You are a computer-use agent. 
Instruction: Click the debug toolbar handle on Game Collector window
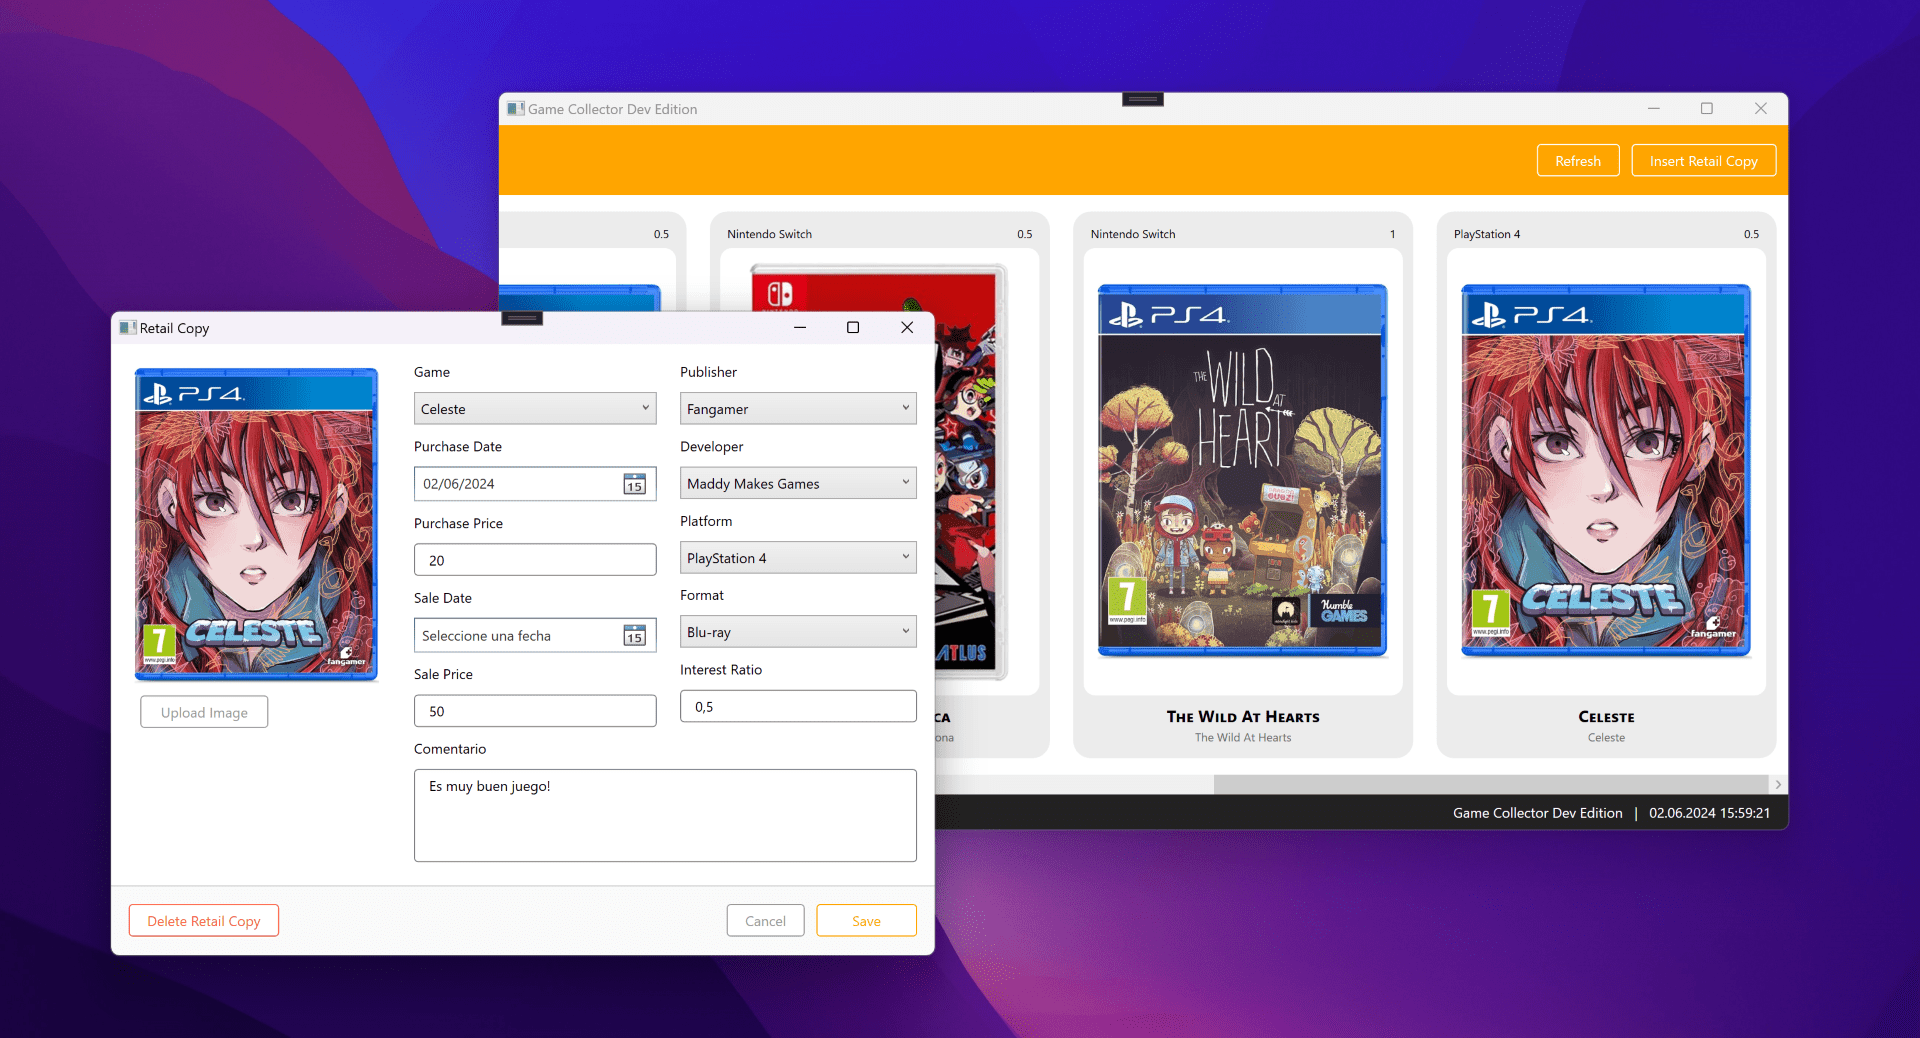1142,99
